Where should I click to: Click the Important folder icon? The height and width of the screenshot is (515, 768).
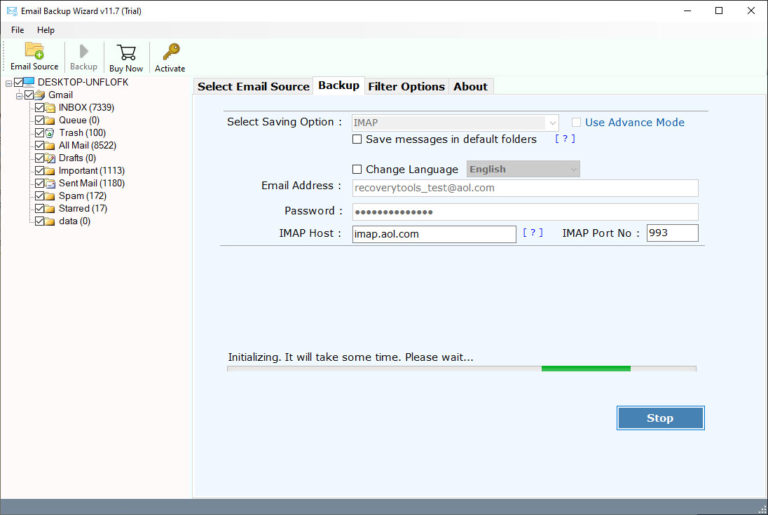50,171
